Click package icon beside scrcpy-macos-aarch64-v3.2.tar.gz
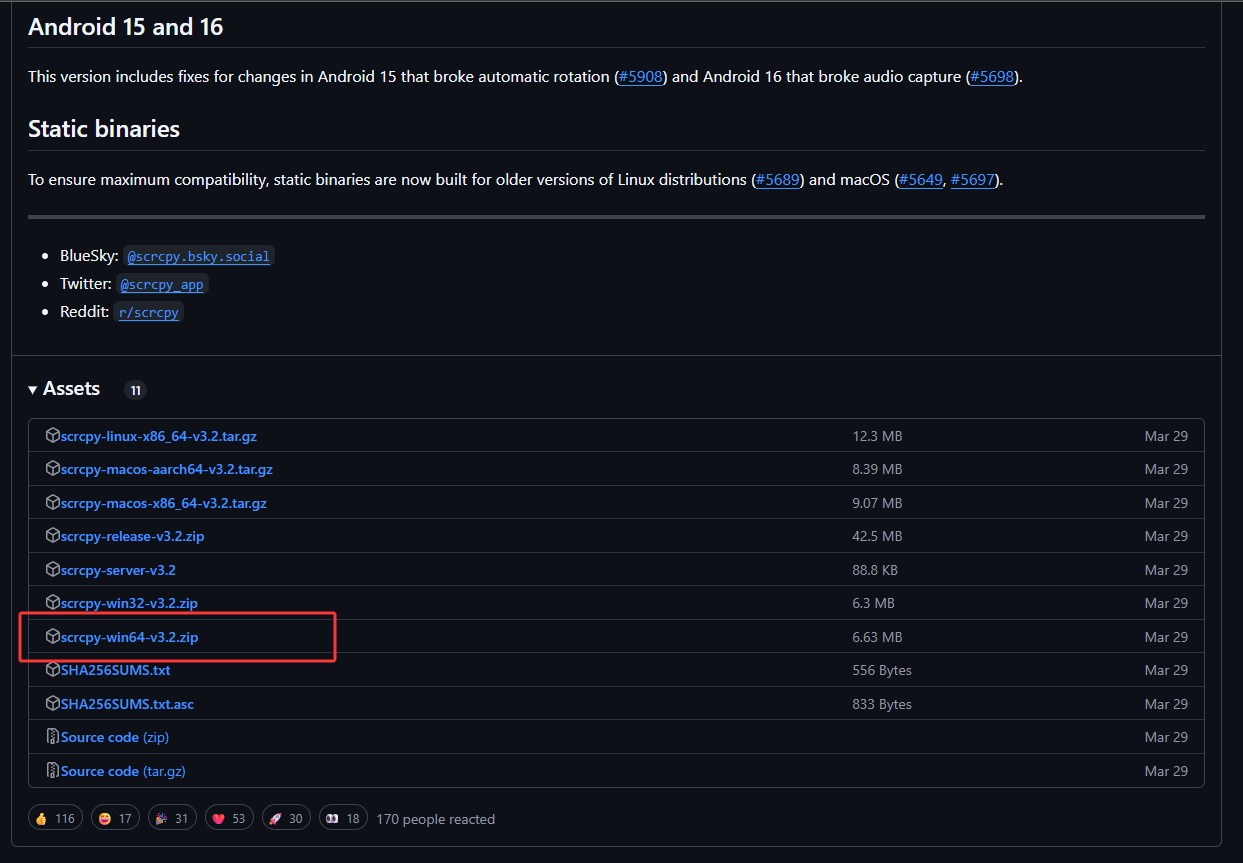This screenshot has height=863, width=1243. click(x=53, y=469)
